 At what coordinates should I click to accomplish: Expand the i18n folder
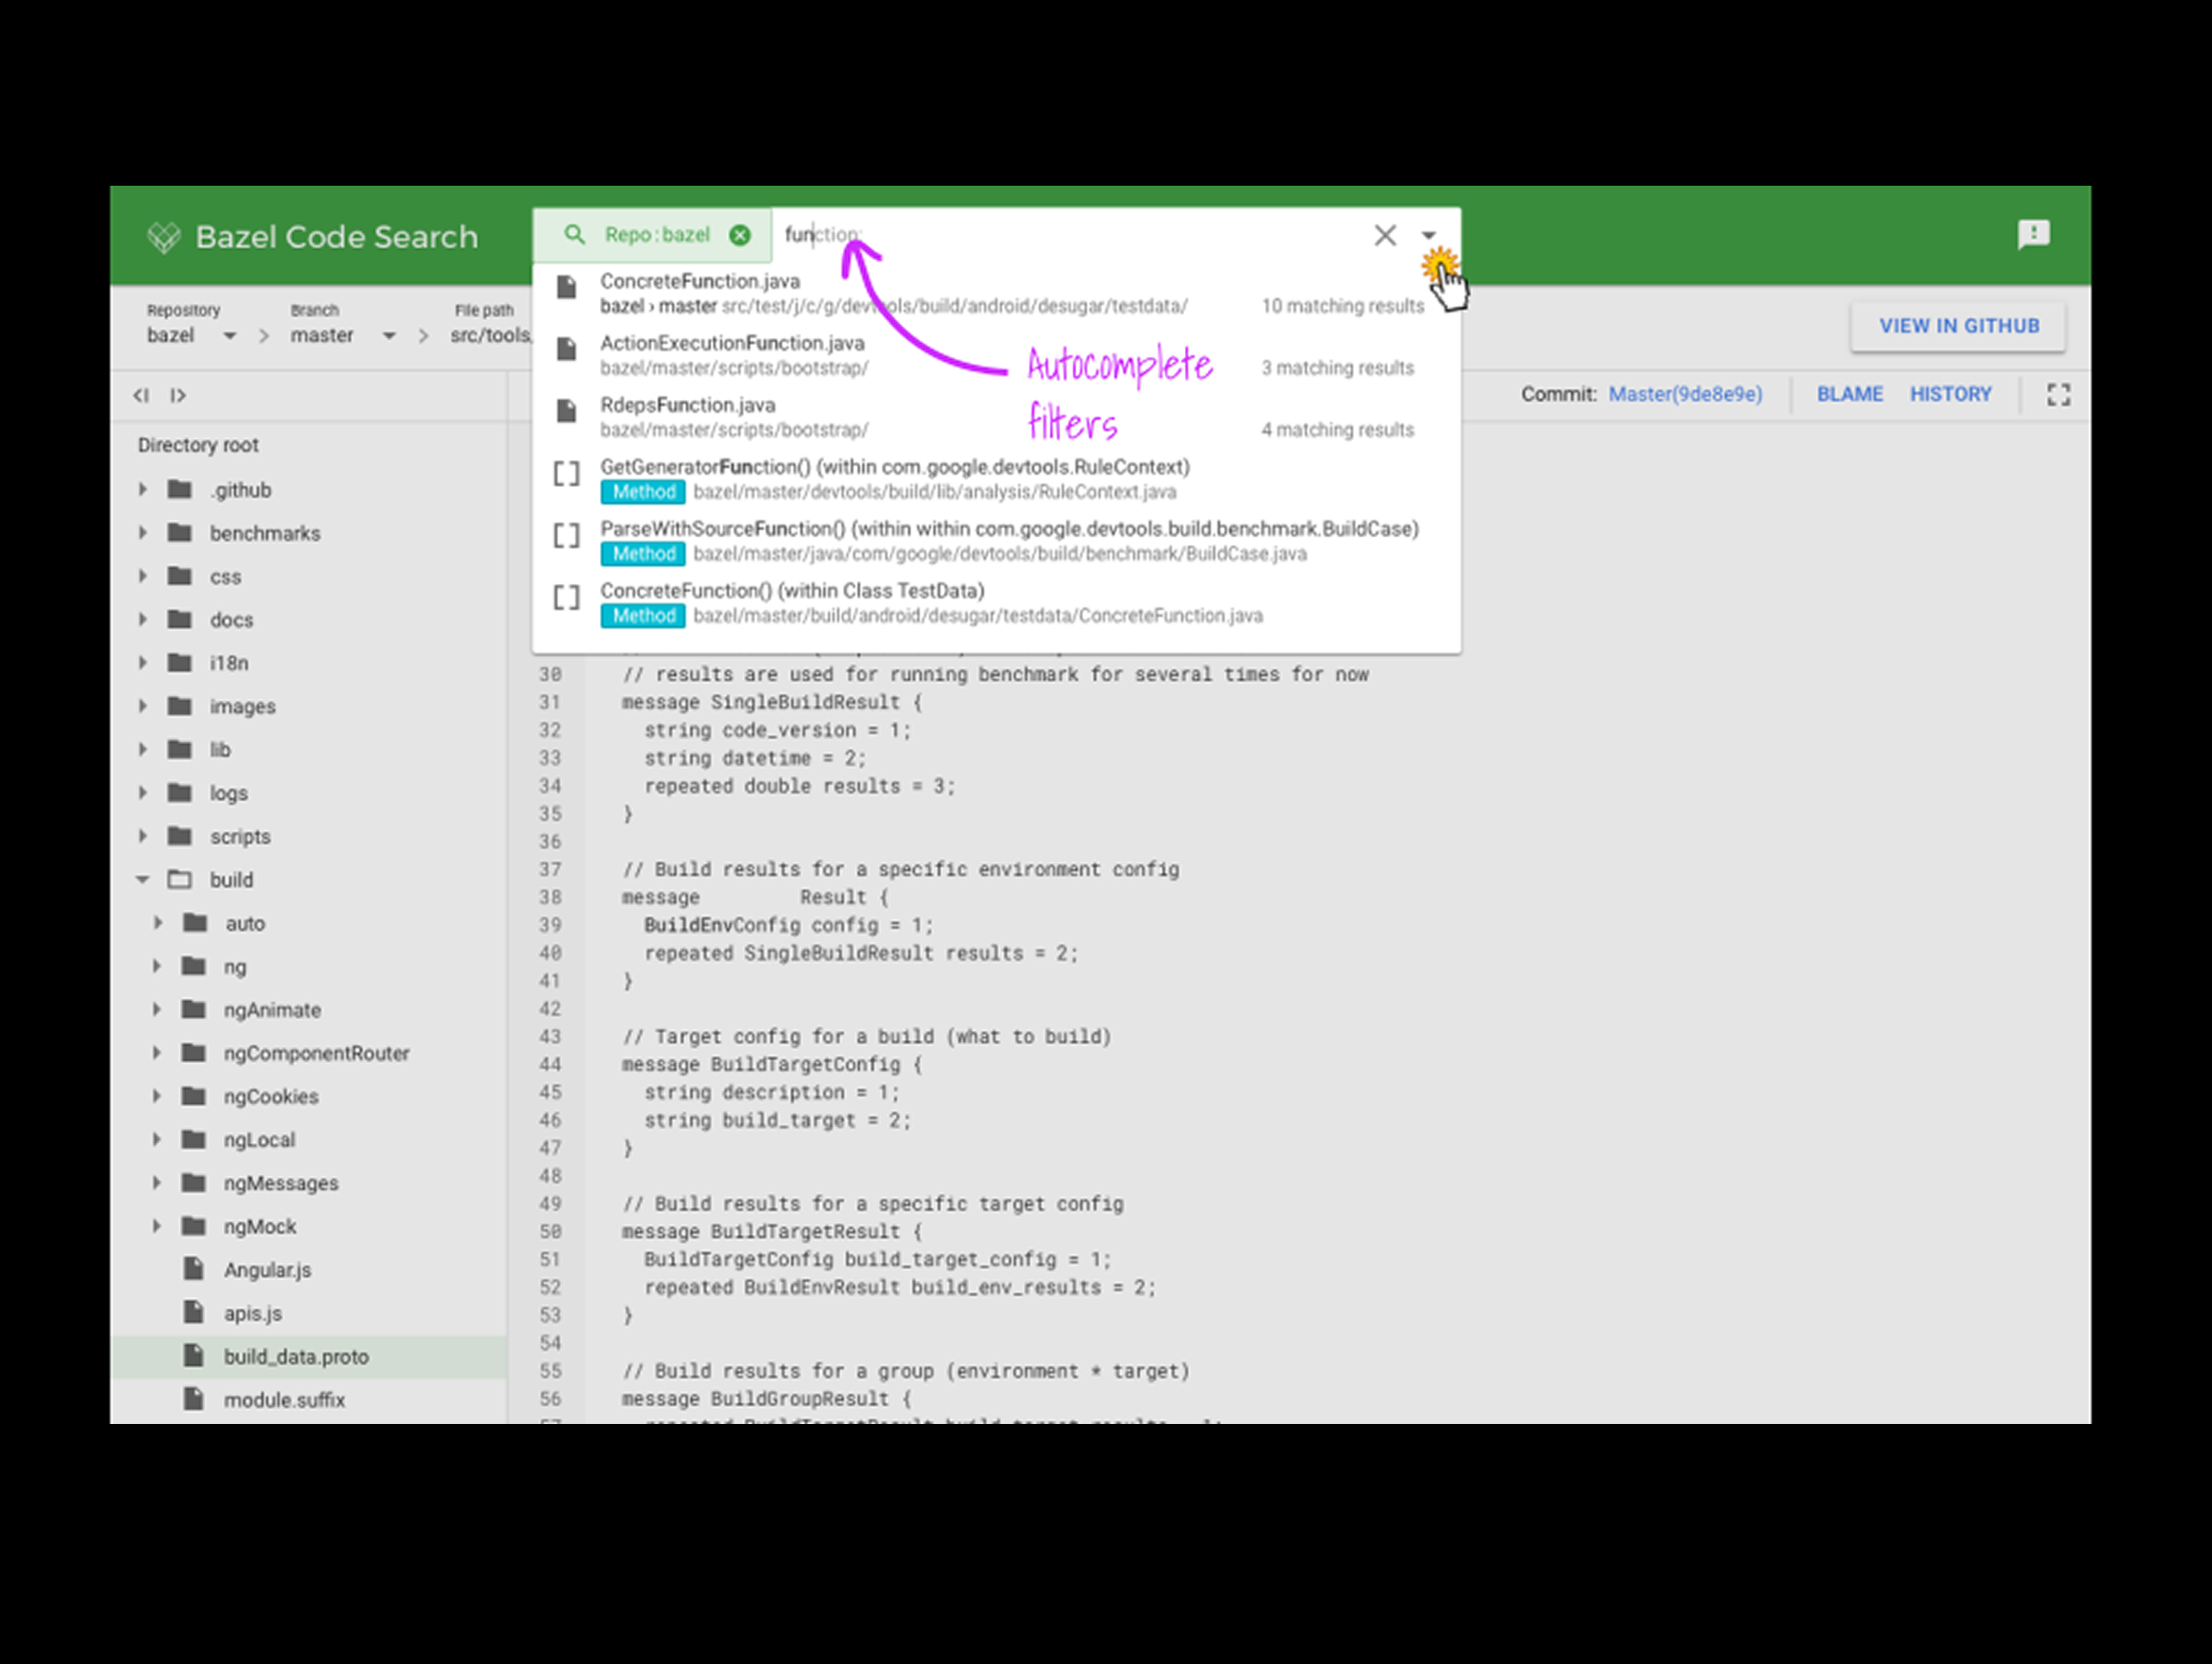pyautogui.click(x=143, y=663)
